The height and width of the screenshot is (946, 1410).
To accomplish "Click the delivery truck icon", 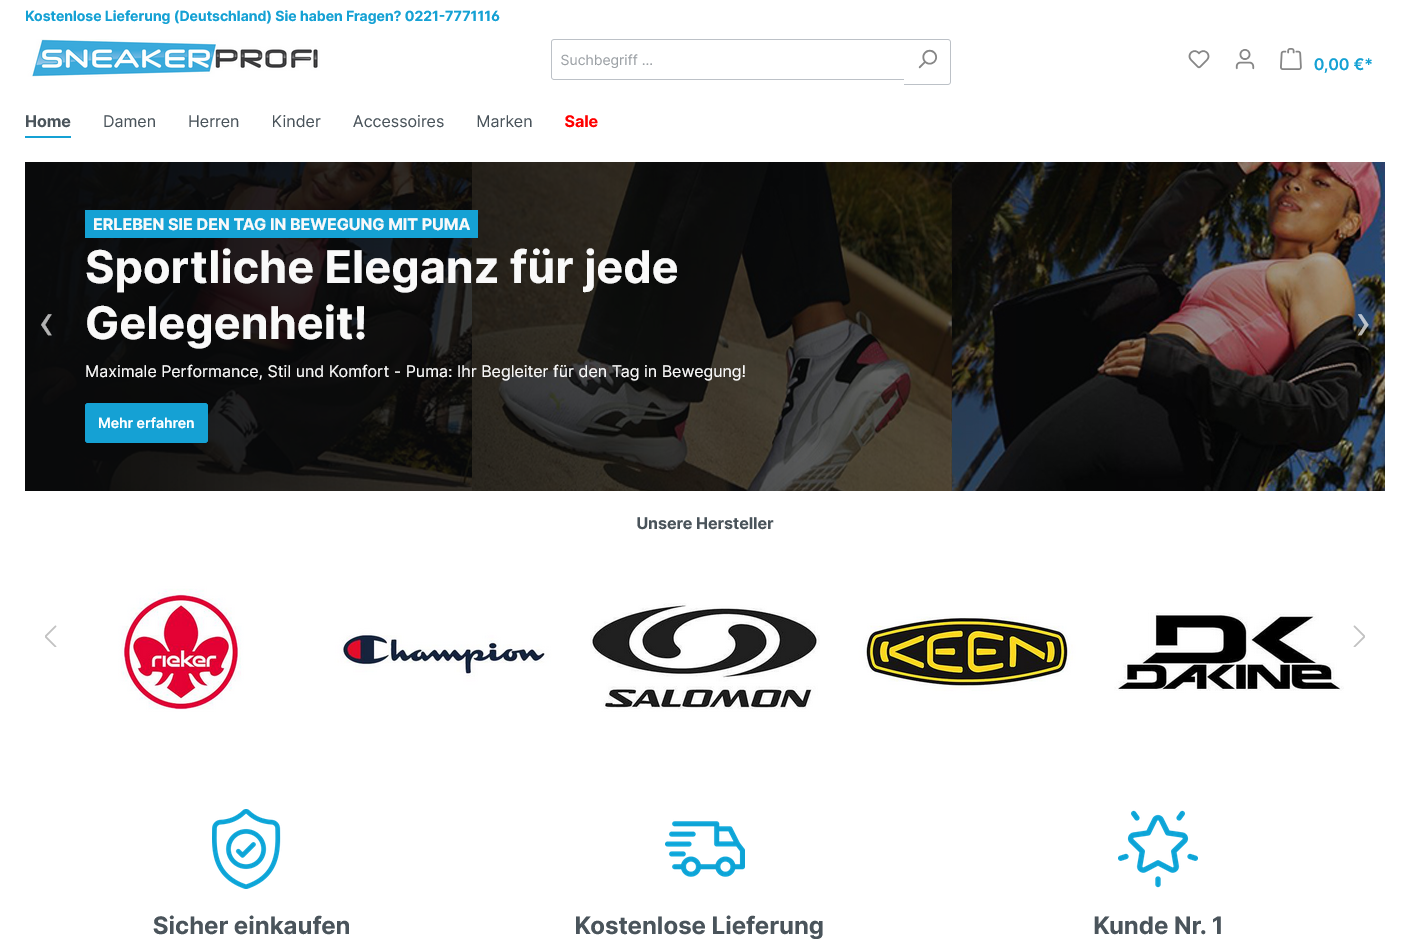I will (x=705, y=849).
